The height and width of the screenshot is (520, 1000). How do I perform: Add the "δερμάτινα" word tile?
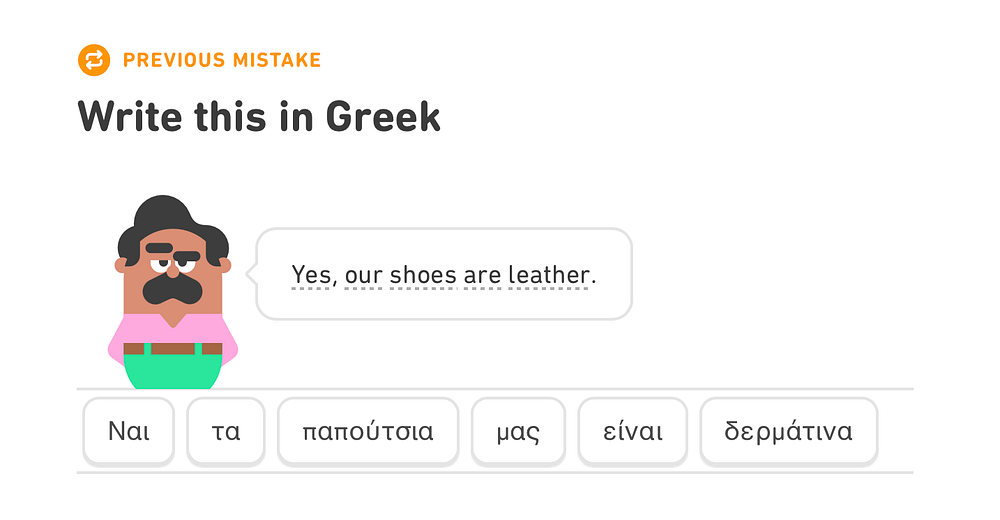tap(788, 432)
